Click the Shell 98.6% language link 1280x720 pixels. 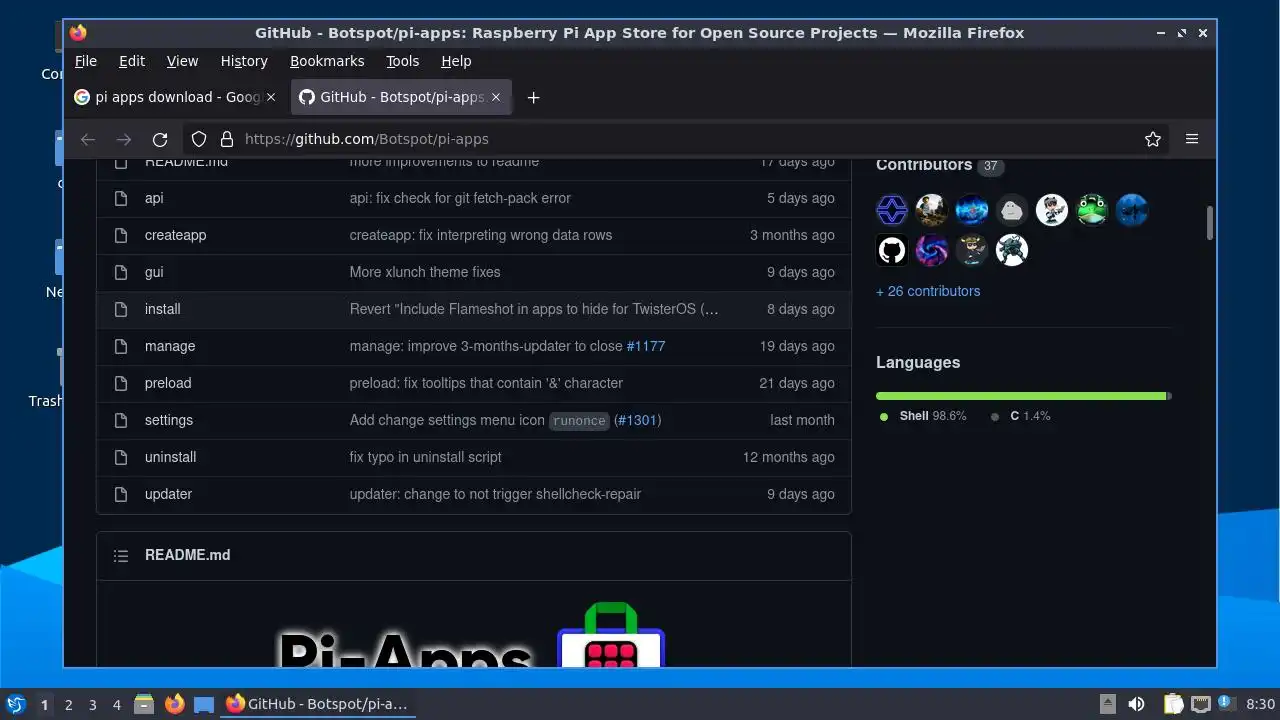coord(924,416)
